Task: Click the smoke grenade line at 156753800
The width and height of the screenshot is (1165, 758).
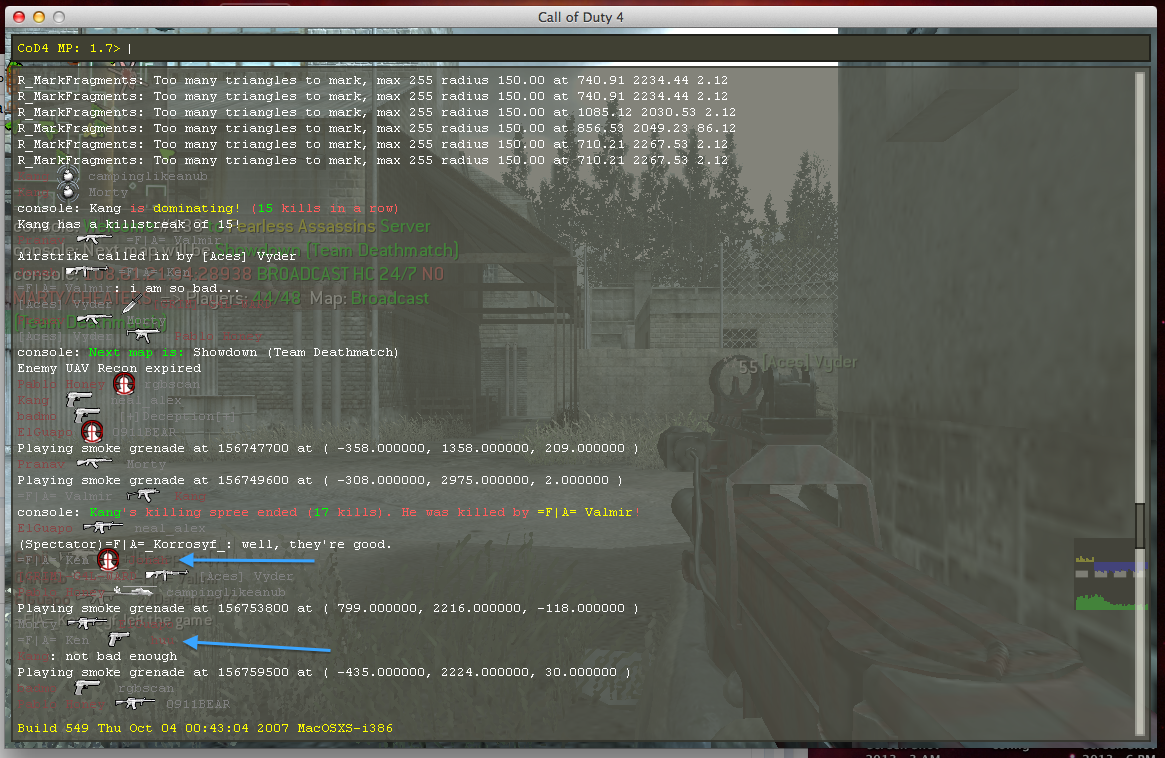Action: pos(328,608)
